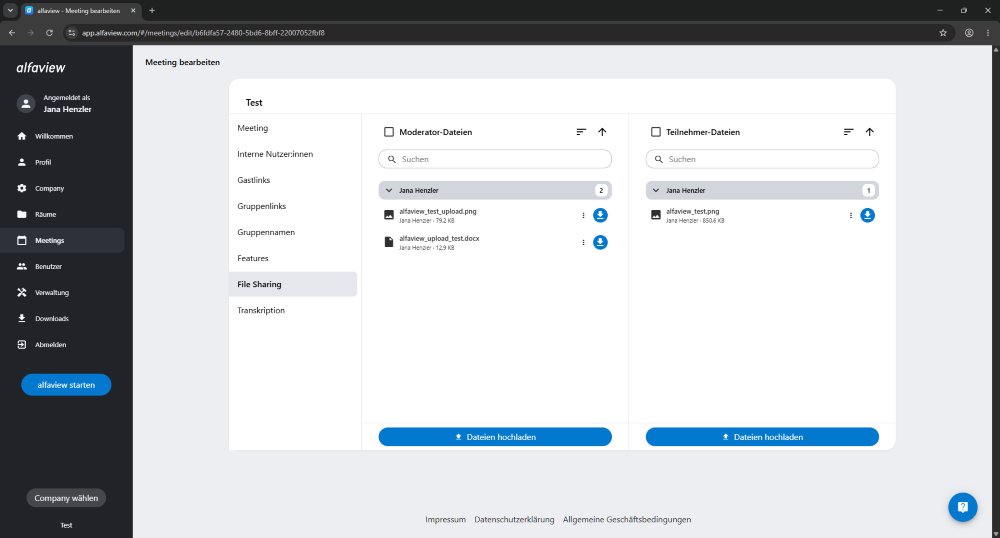Screen dimensions: 1000x538
Task: Open more options for alfaview_test_upload.png
Action: 583,215
